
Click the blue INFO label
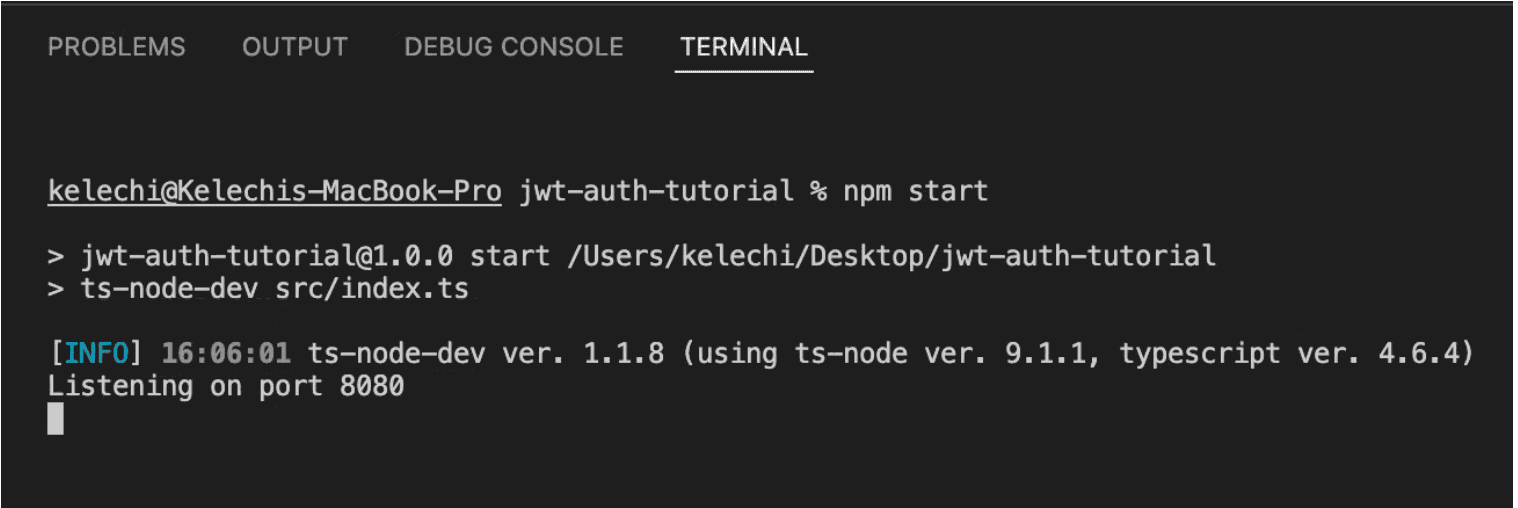click(96, 353)
